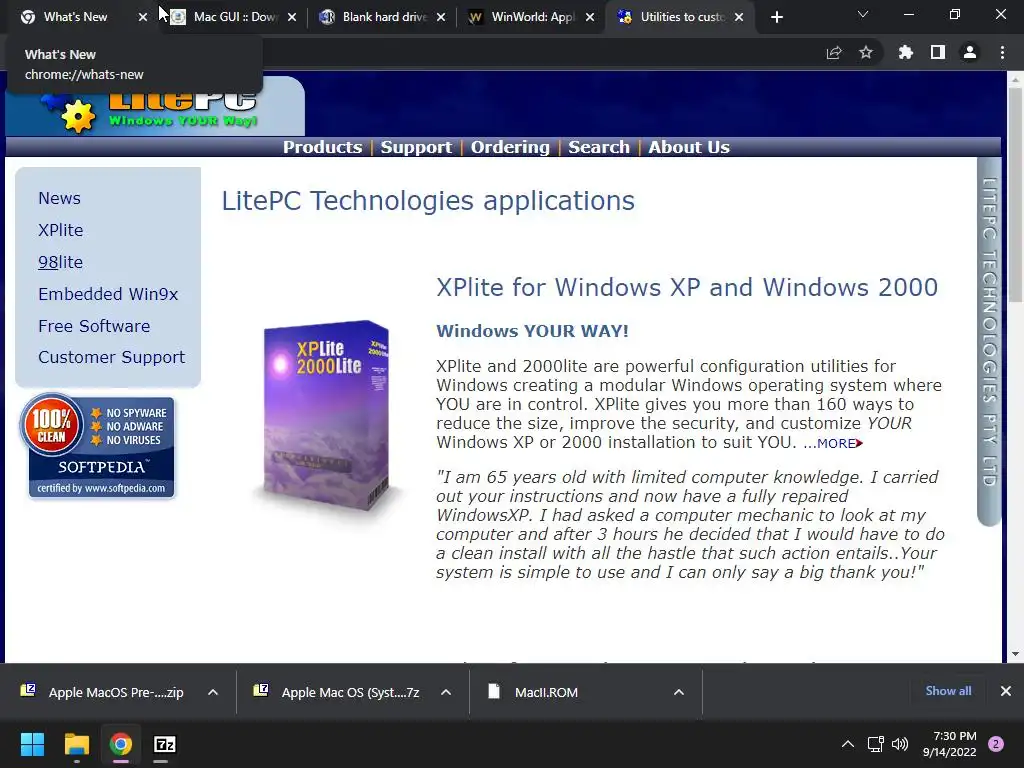
Task: Close the downloads bar
Action: [x=1006, y=691]
